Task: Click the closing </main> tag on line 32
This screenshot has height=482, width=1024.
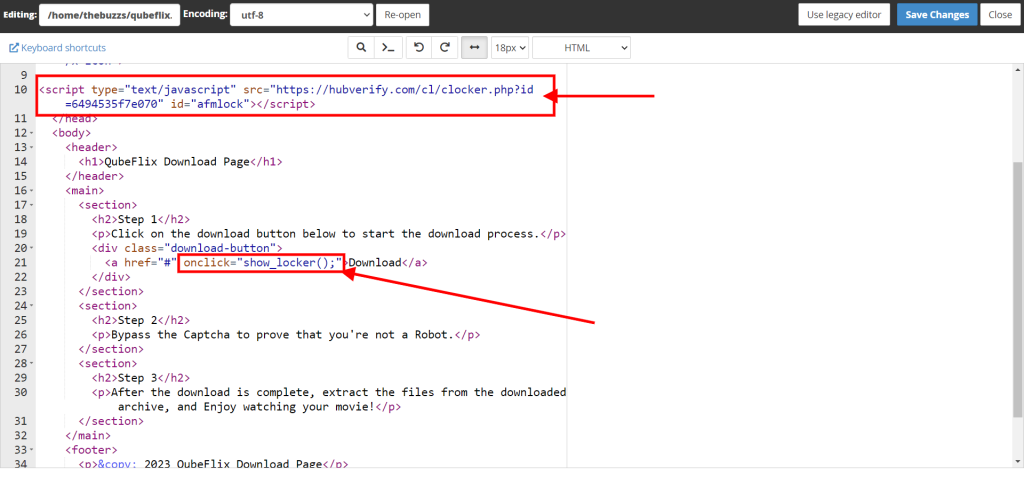Action: (x=88, y=435)
